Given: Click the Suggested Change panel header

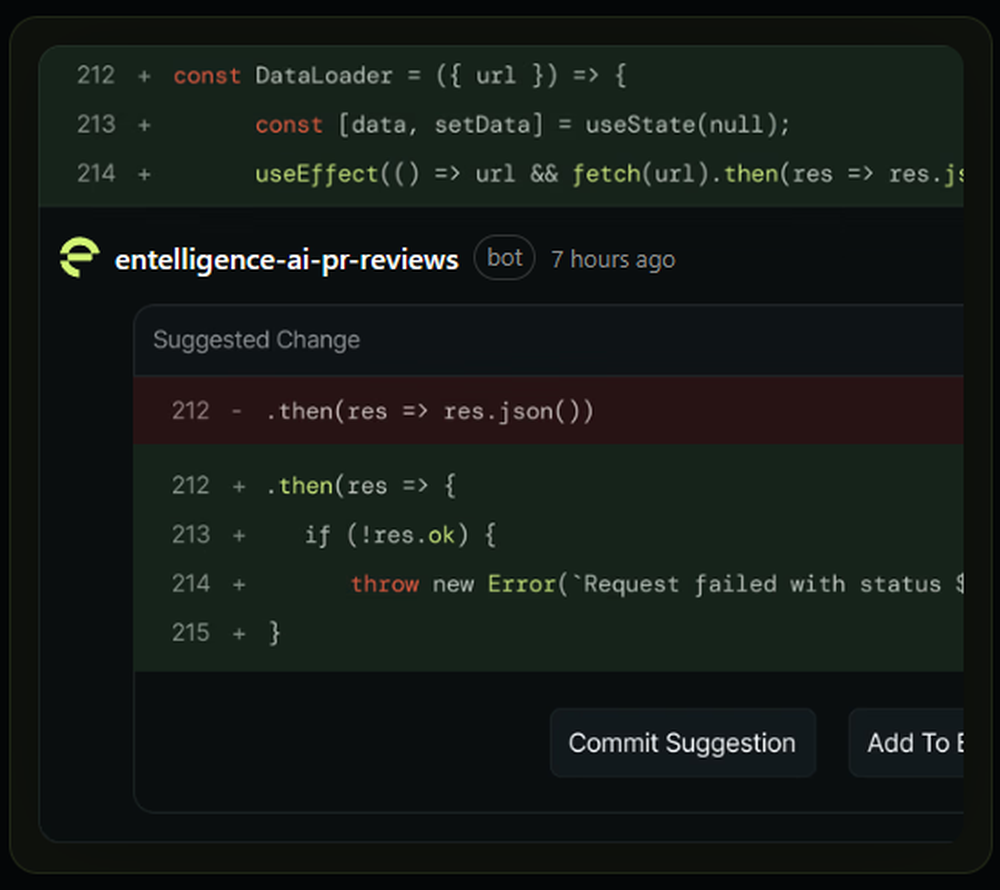Looking at the screenshot, I should coord(256,340).
